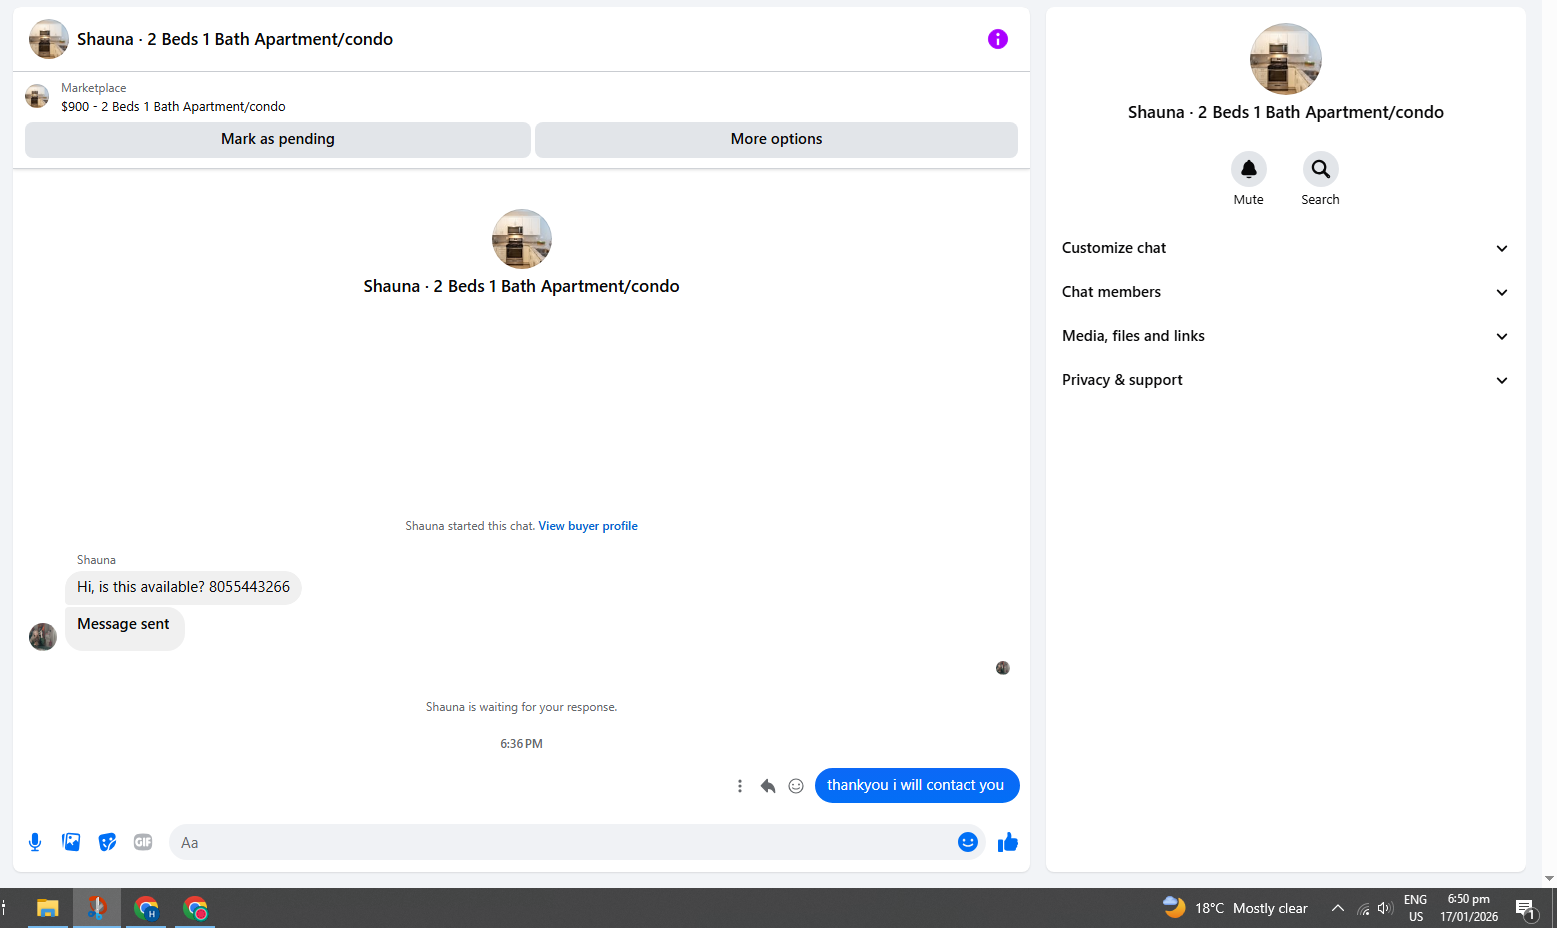Open View buyer profile link

pos(588,526)
